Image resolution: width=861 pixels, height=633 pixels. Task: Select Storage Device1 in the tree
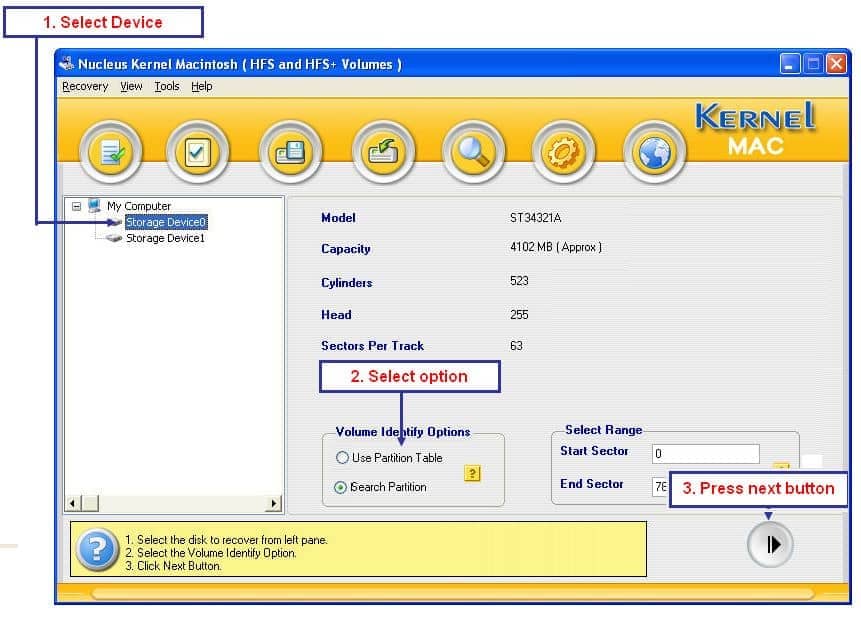165,238
